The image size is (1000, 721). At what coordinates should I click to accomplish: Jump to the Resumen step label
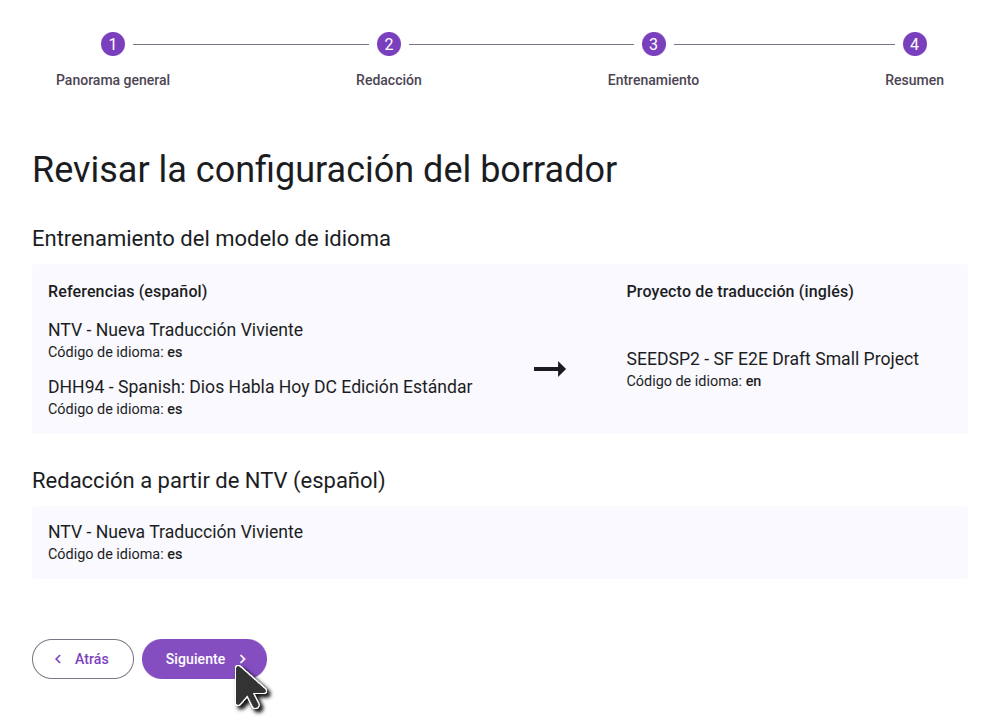click(x=914, y=80)
